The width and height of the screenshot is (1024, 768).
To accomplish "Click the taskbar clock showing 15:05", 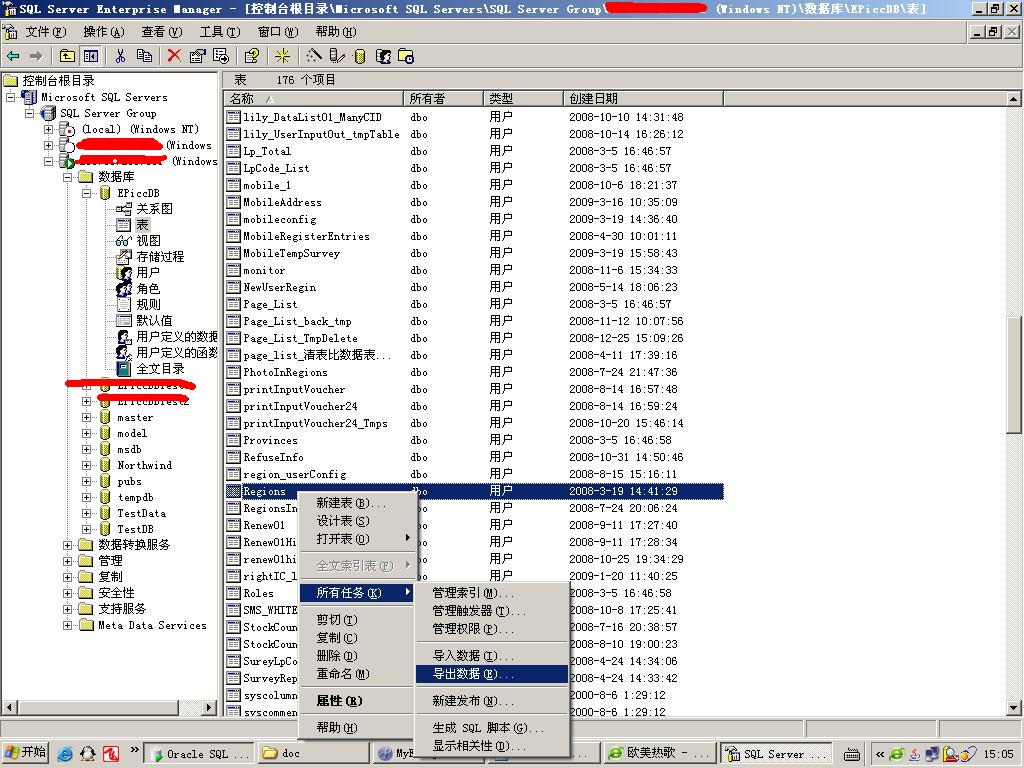I will click(x=999, y=754).
